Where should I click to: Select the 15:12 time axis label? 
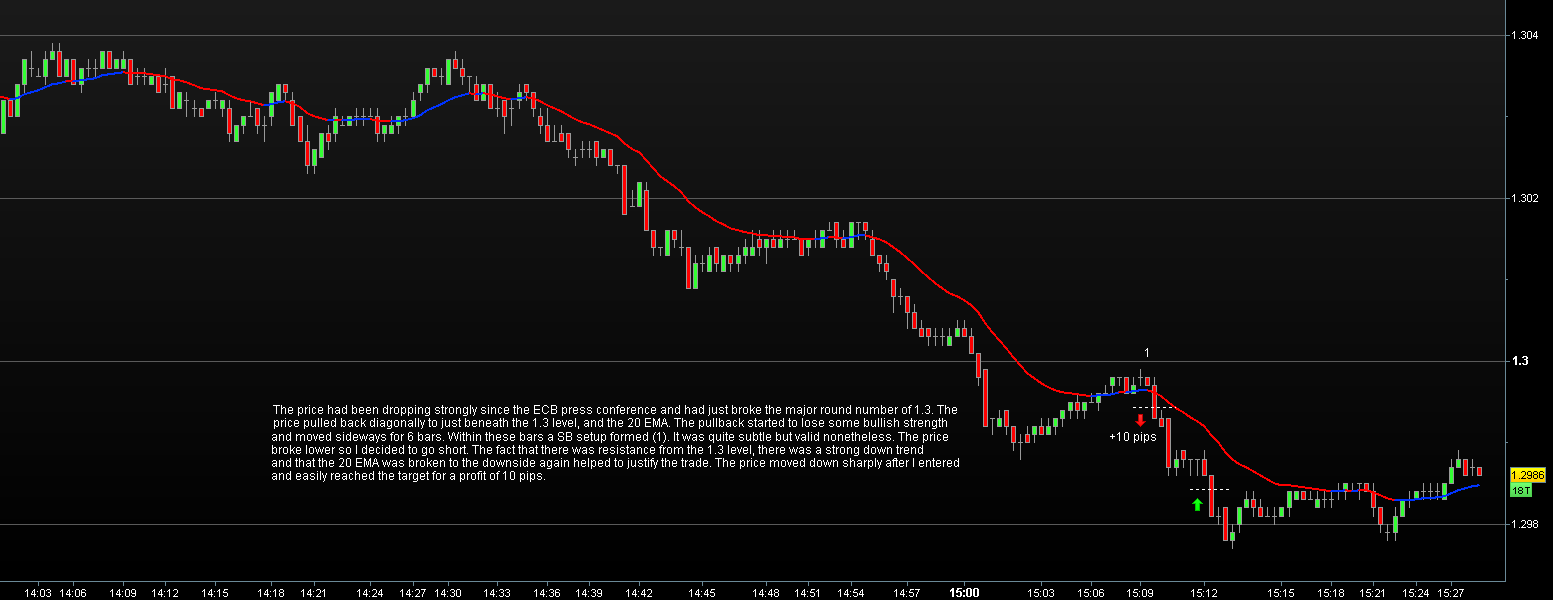click(1204, 593)
